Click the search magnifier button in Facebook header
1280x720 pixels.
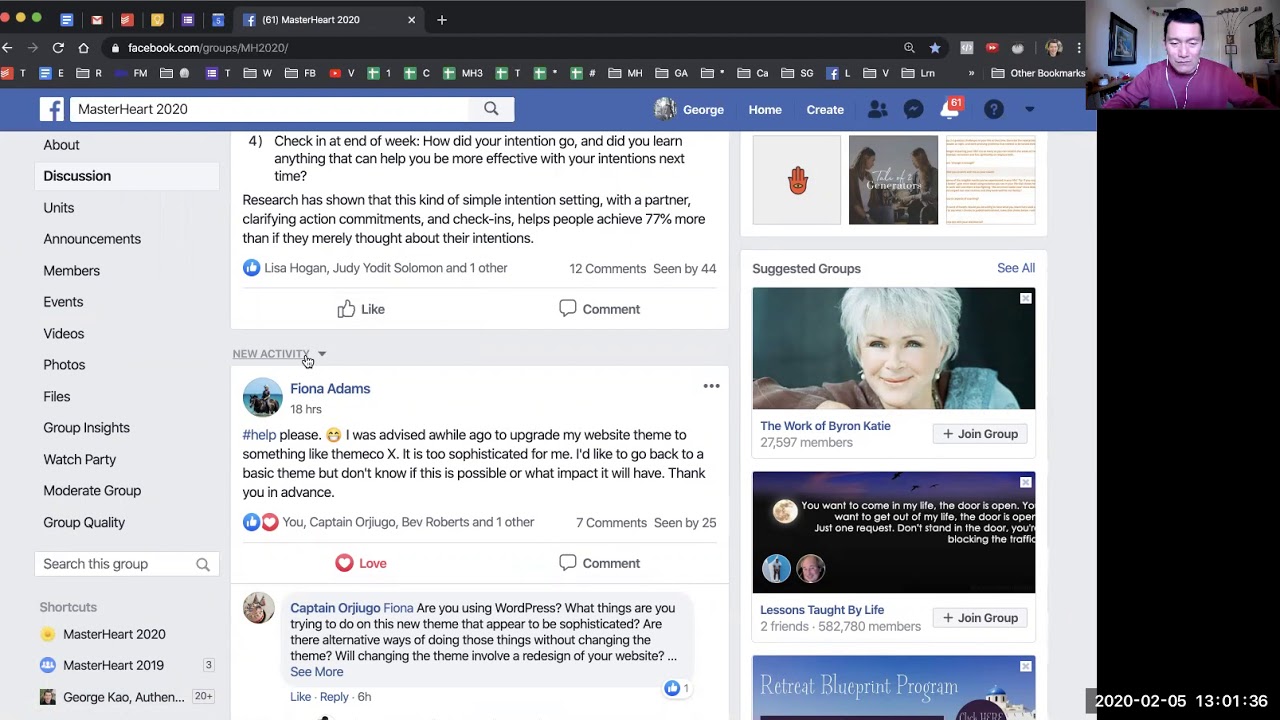[491, 109]
